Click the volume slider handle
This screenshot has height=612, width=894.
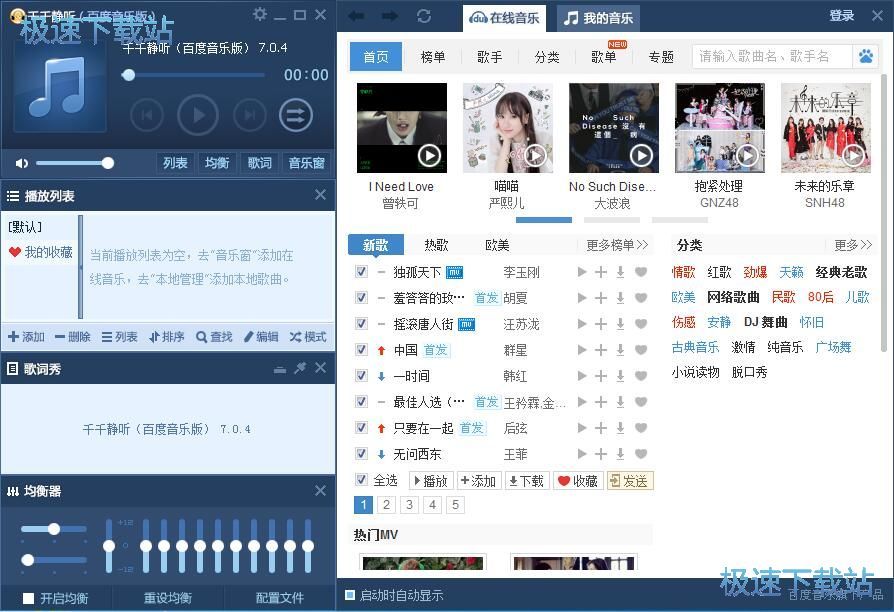[x=108, y=163]
